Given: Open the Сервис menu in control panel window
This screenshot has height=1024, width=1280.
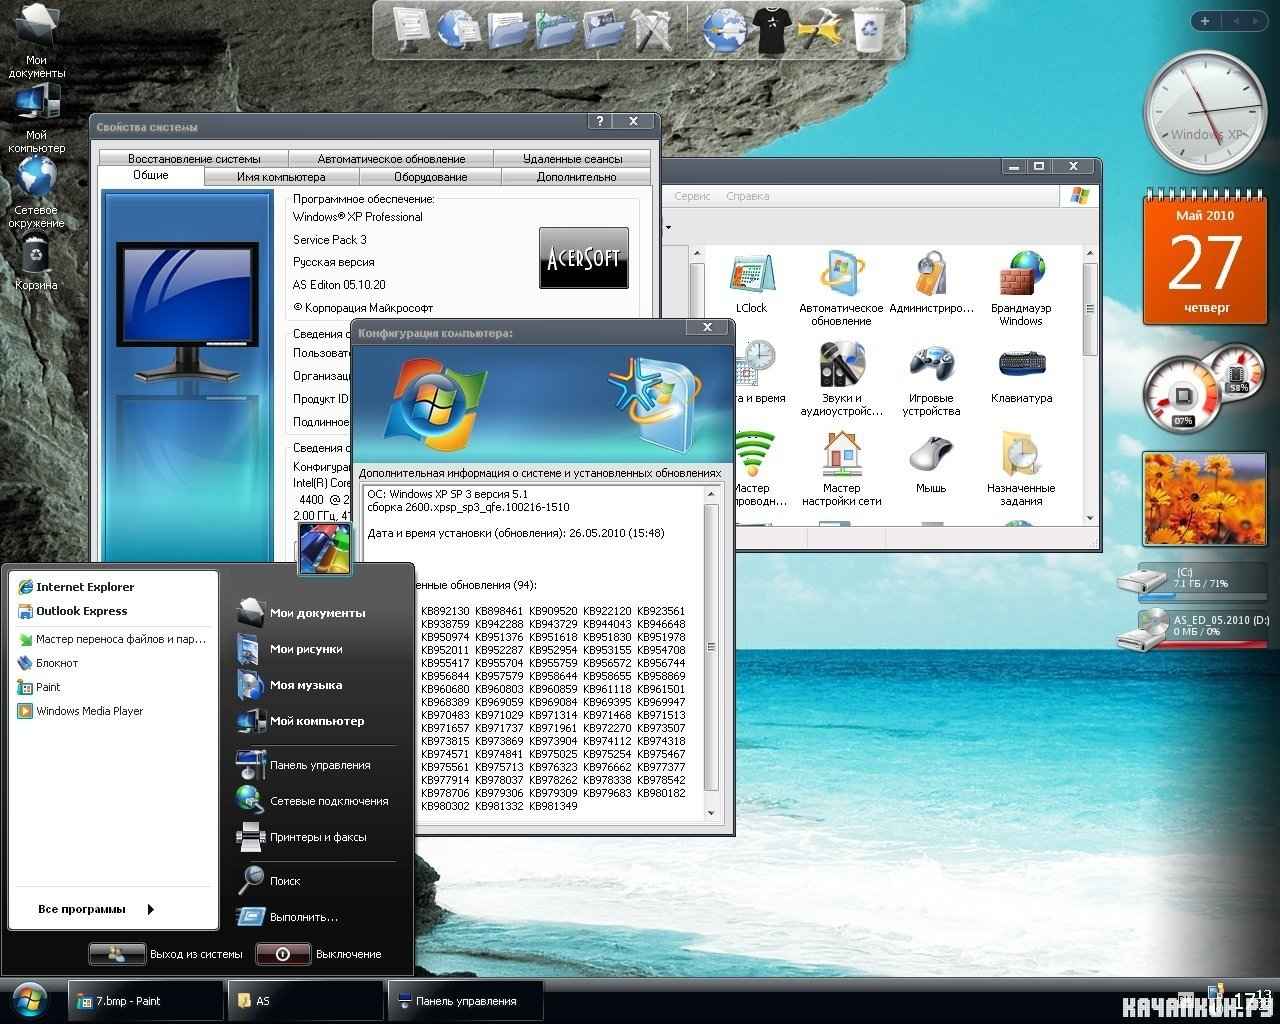Looking at the screenshot, I should tap(692, 196).
